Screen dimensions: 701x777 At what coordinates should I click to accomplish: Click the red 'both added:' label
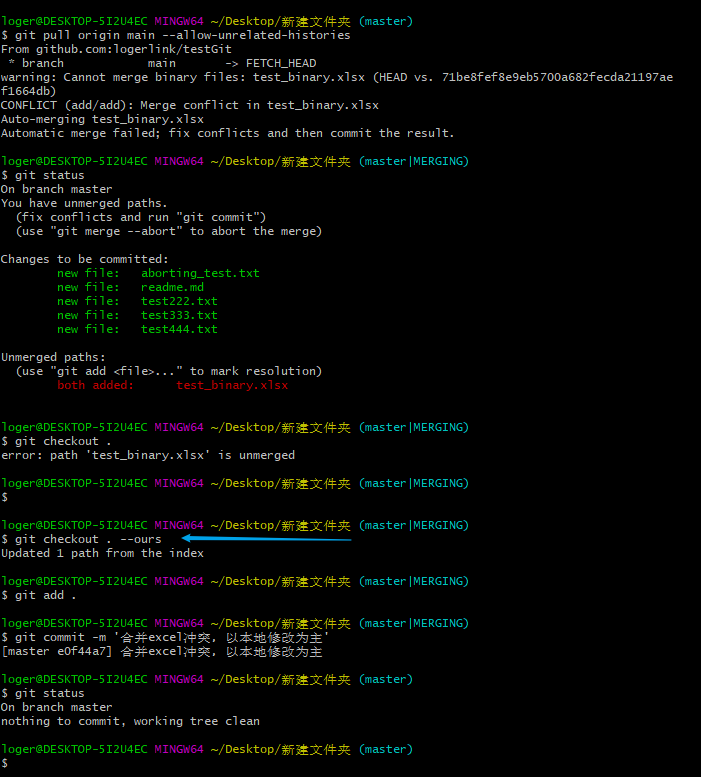(x=96, y=385)
